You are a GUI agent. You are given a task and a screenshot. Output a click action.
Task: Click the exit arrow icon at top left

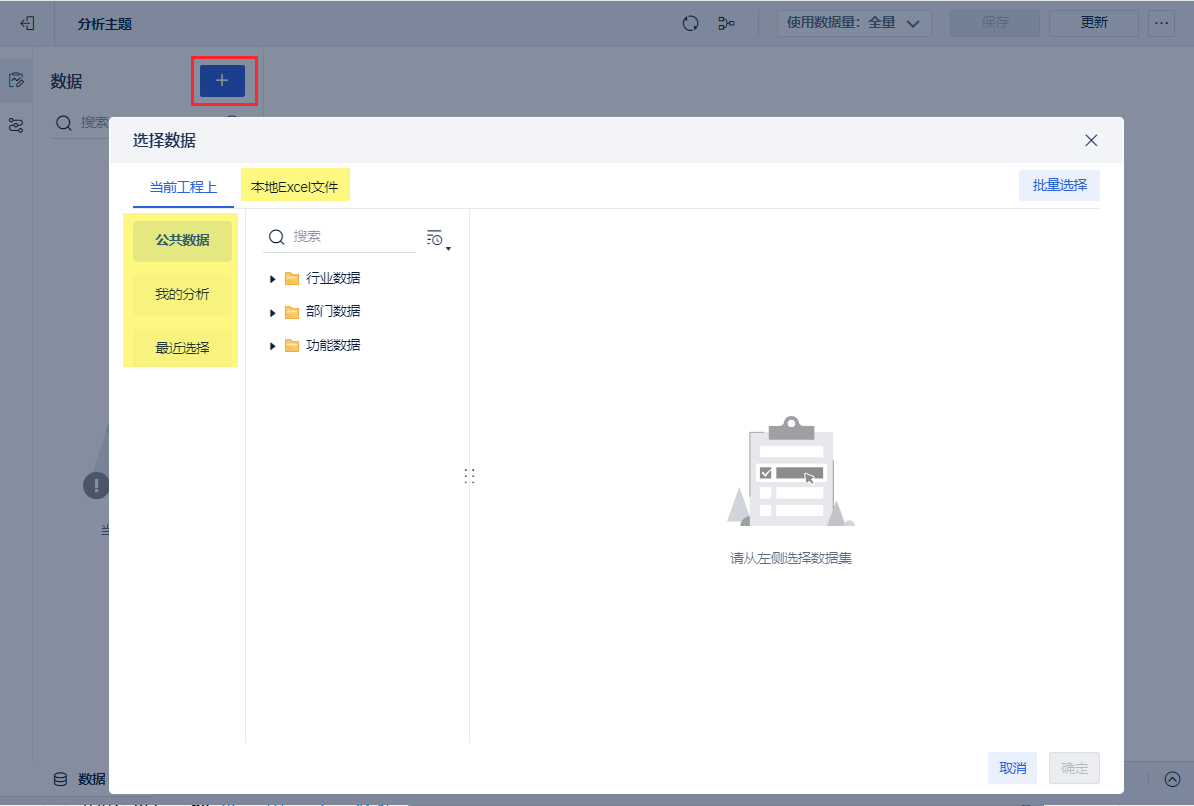pos(27,24)
